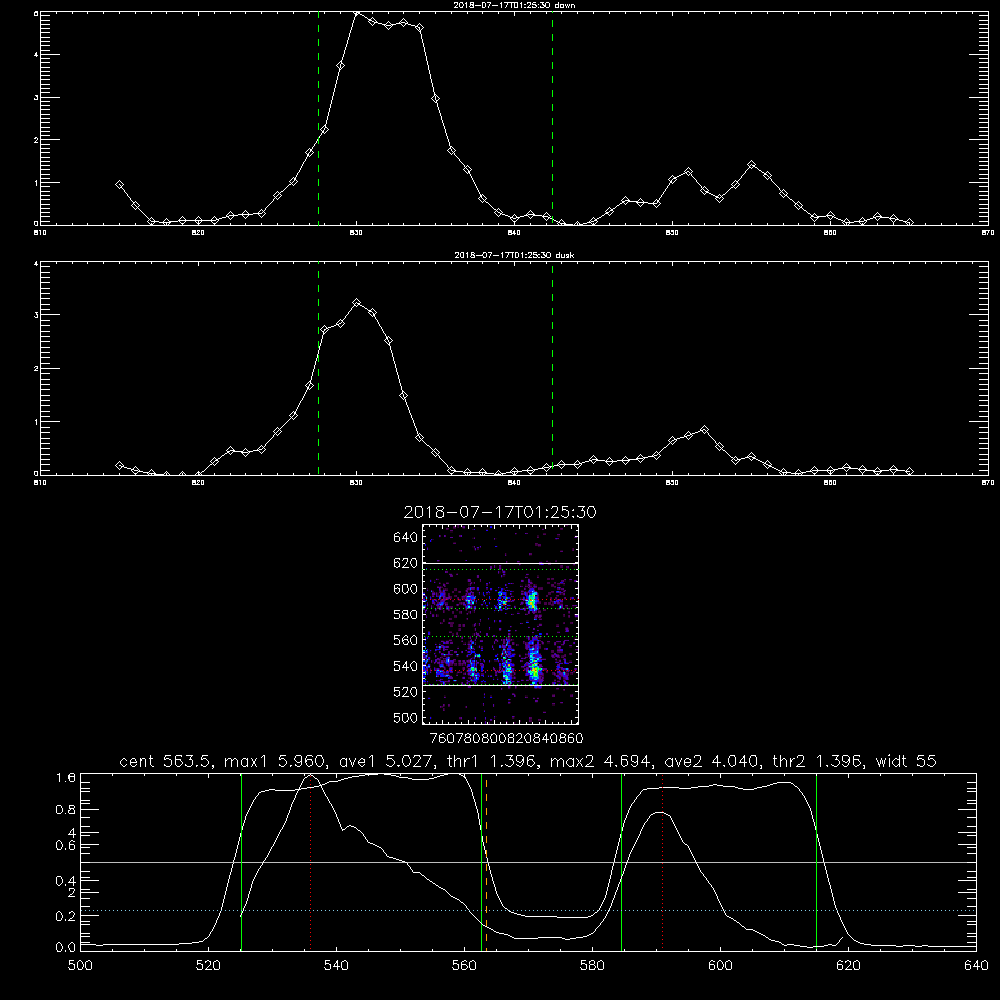Click the x-axis label 600 on bottom plot
Screen dimensions: 1000x1000
tap(721, 966)
